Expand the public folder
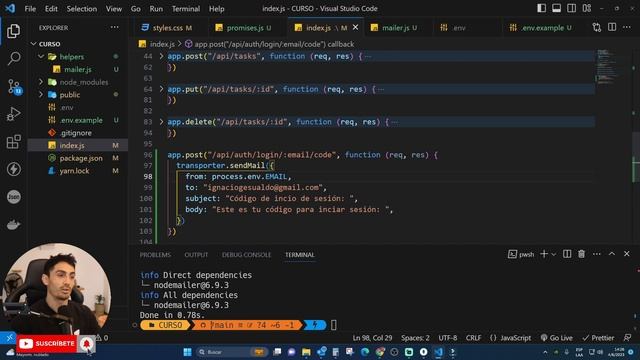 pyautogui.click(x=41, y=95)
